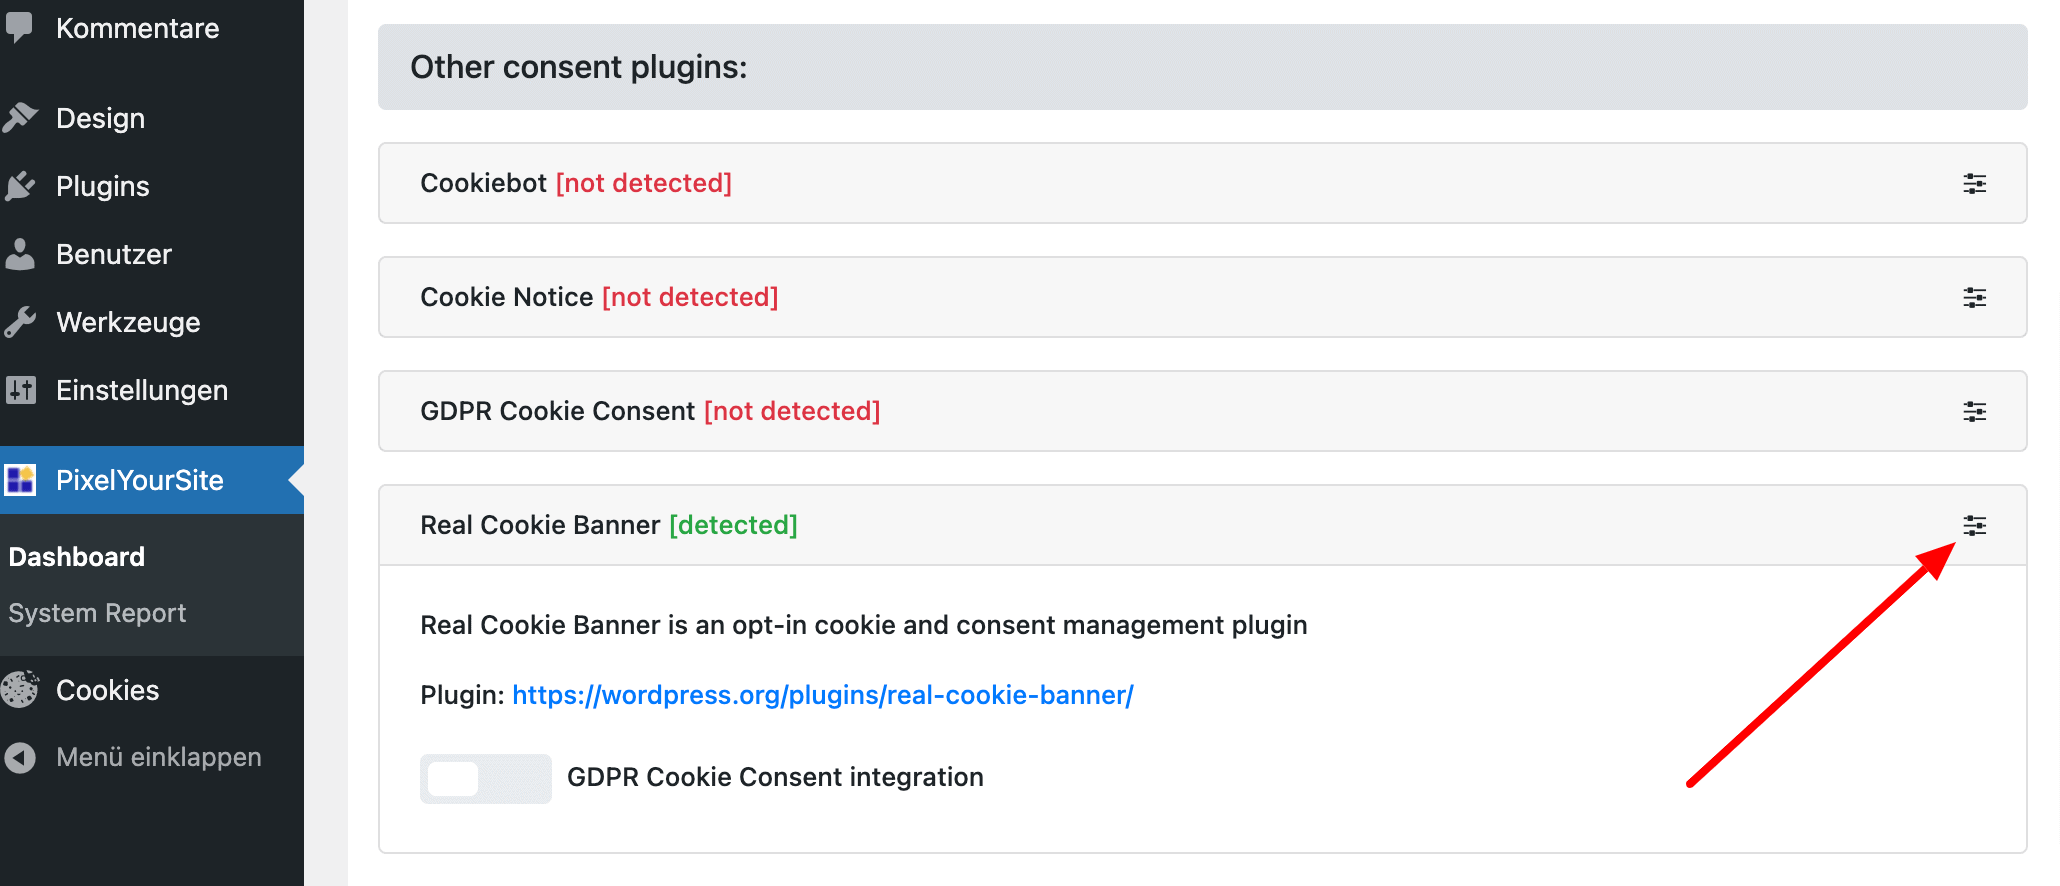Open the Dashboard menu entry under PixelYourSite
Image resolution: width=2060 pixels, height=886 pixels.
click(x=76, y=556)
